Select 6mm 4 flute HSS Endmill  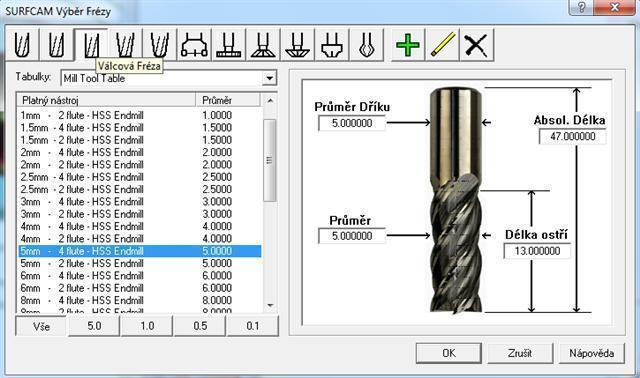pos(140,276)
